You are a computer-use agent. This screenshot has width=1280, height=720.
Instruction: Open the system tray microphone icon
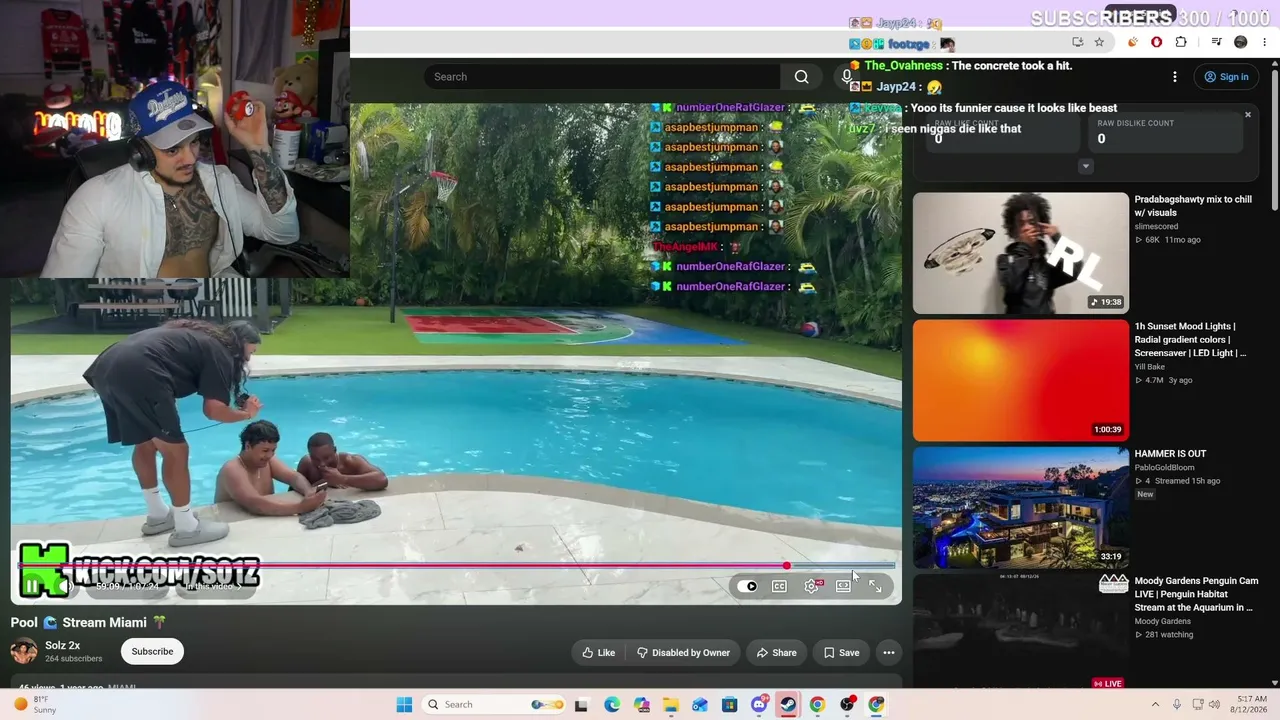click(x=1177, y=705)
